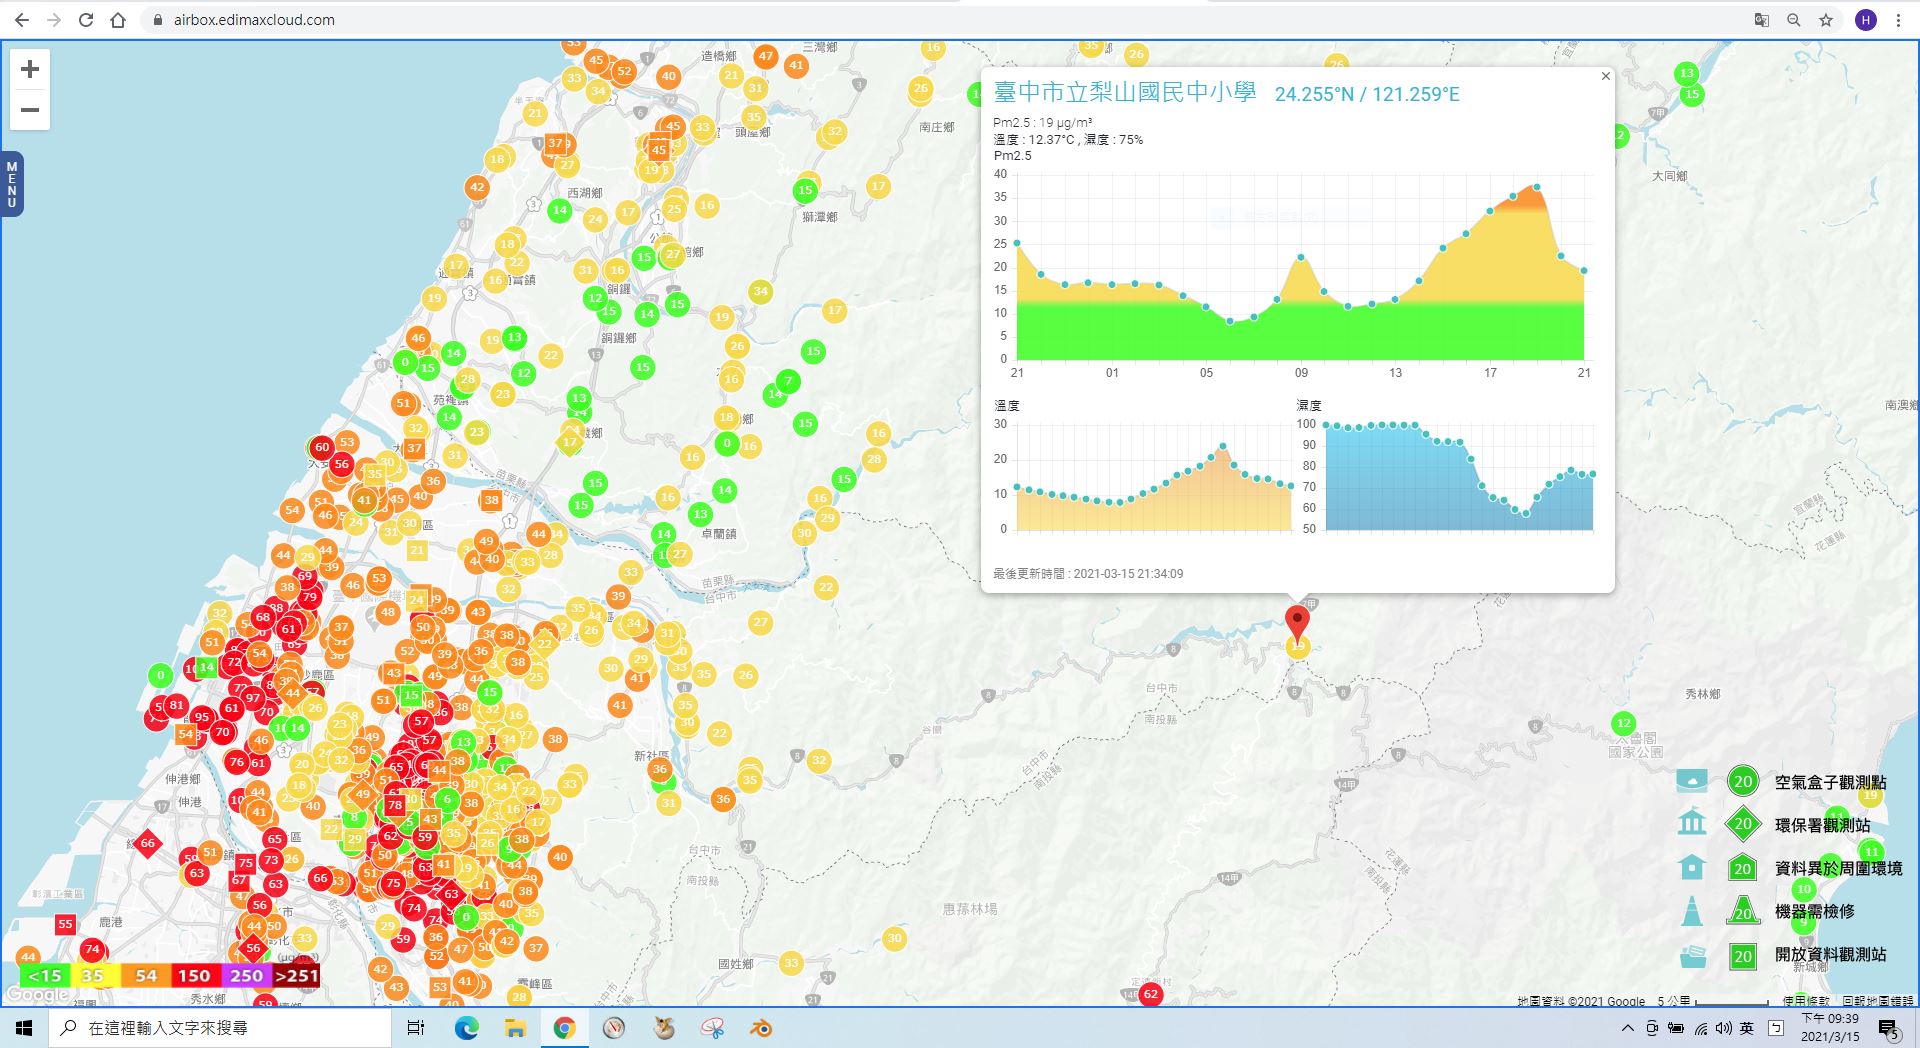Open the Chrome profile H avatar
Screen dimensions: 1920x1048
tap(1865, 20)
